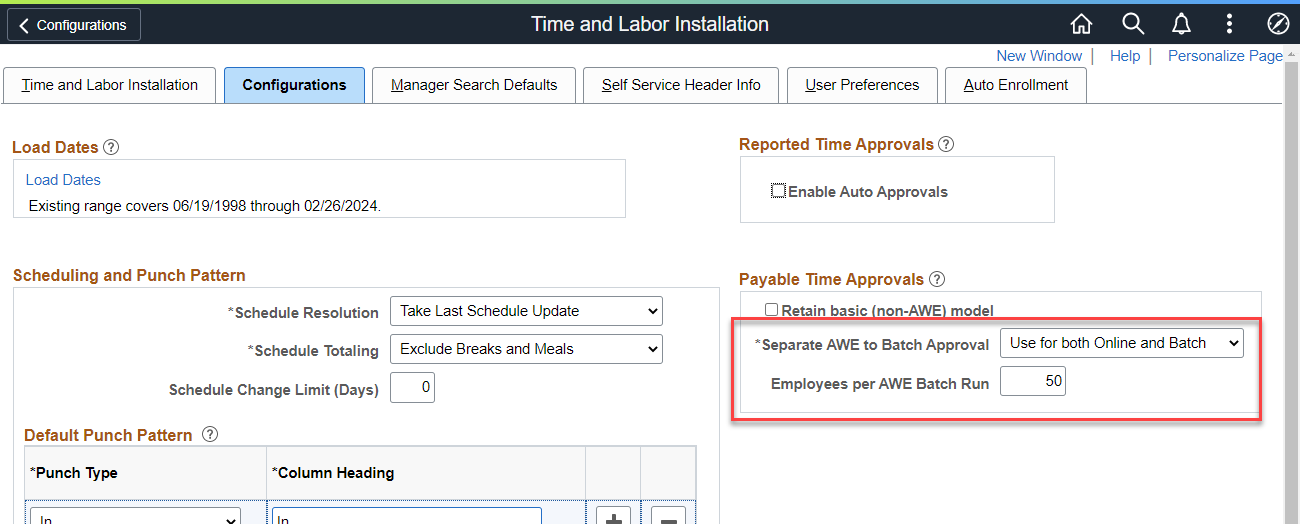Open Separate AWE to Batch Approval dropdown
Screen dimensions: 1300x524
(x=1121, y=343)
